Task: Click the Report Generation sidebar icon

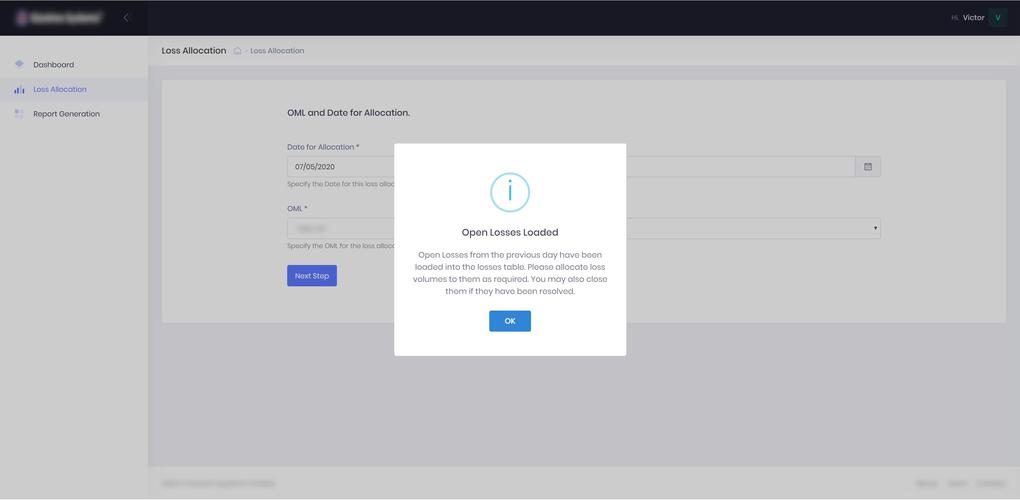Action: (x=19, y=114)
